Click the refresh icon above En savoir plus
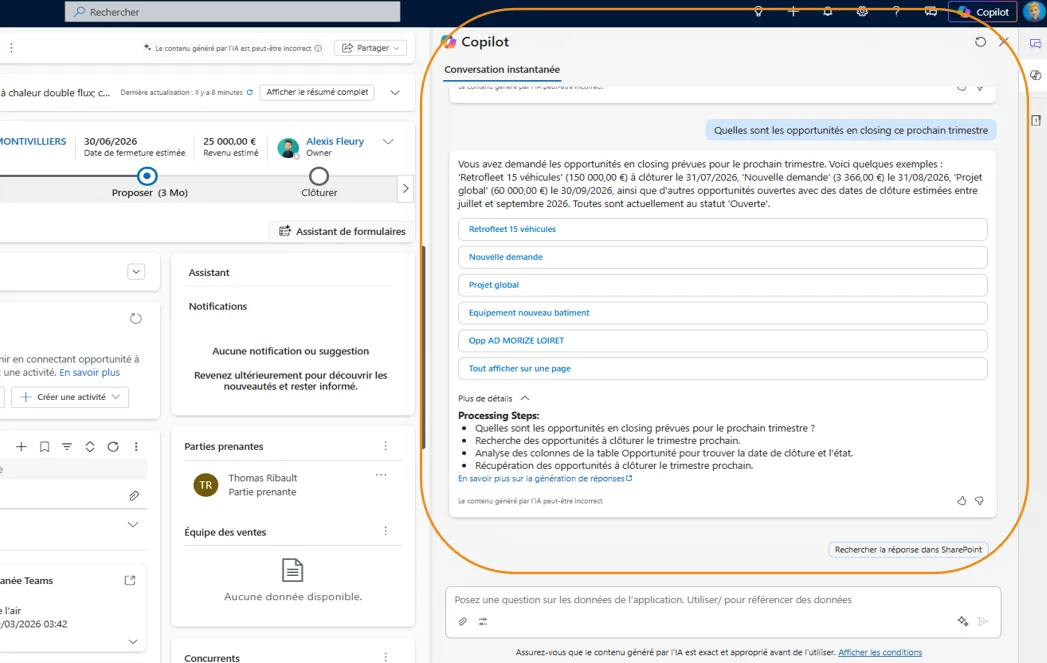 click(136, 318)
